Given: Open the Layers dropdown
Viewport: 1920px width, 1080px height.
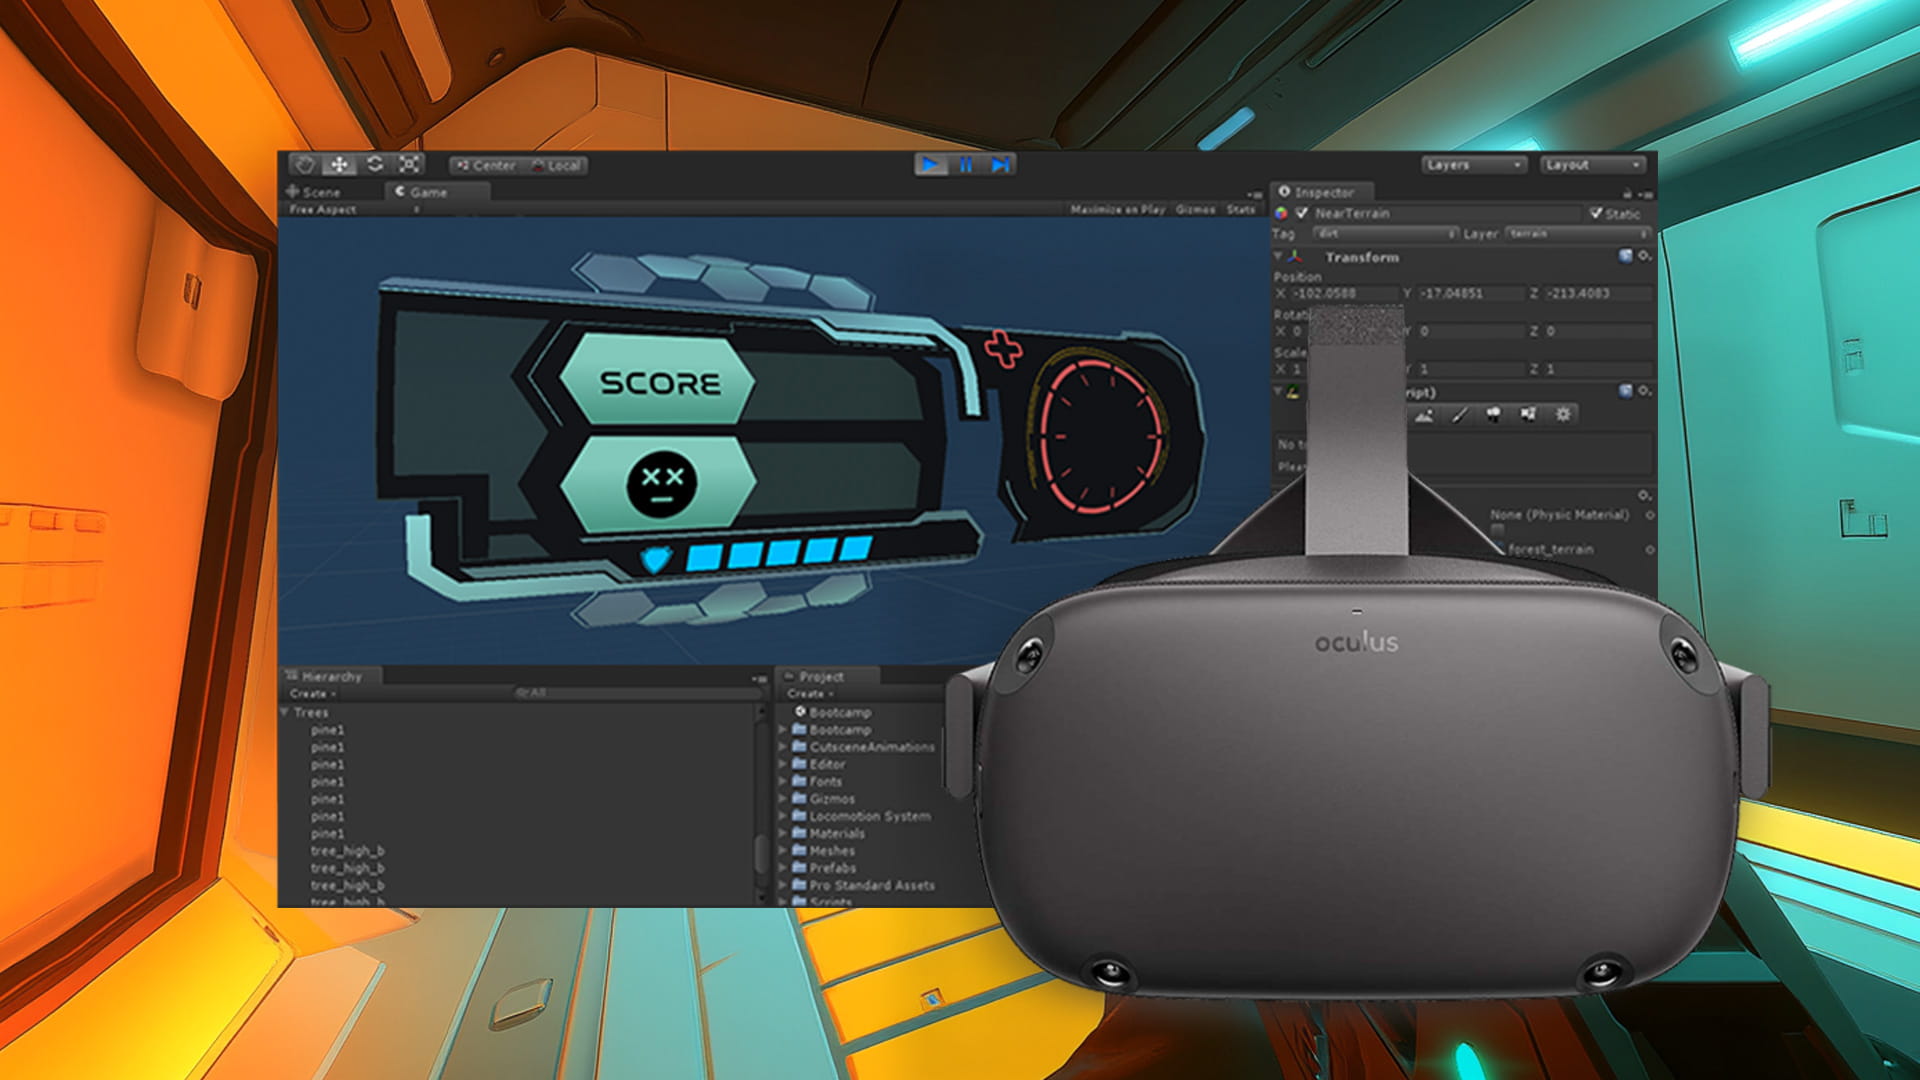Looking at the screenshot, I should [x=1474, y=165].
